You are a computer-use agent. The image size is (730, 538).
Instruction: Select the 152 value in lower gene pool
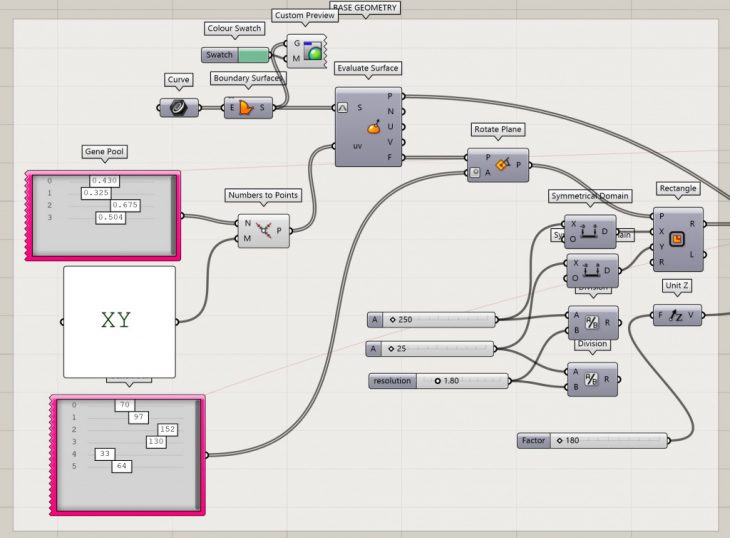click(167, 429)
